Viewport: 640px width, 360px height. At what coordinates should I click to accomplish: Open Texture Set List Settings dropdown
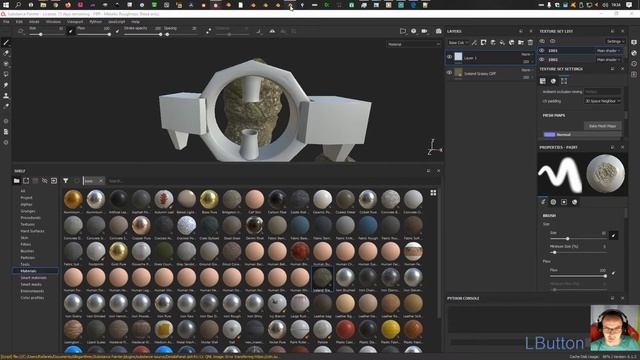[x=615, y=42]
